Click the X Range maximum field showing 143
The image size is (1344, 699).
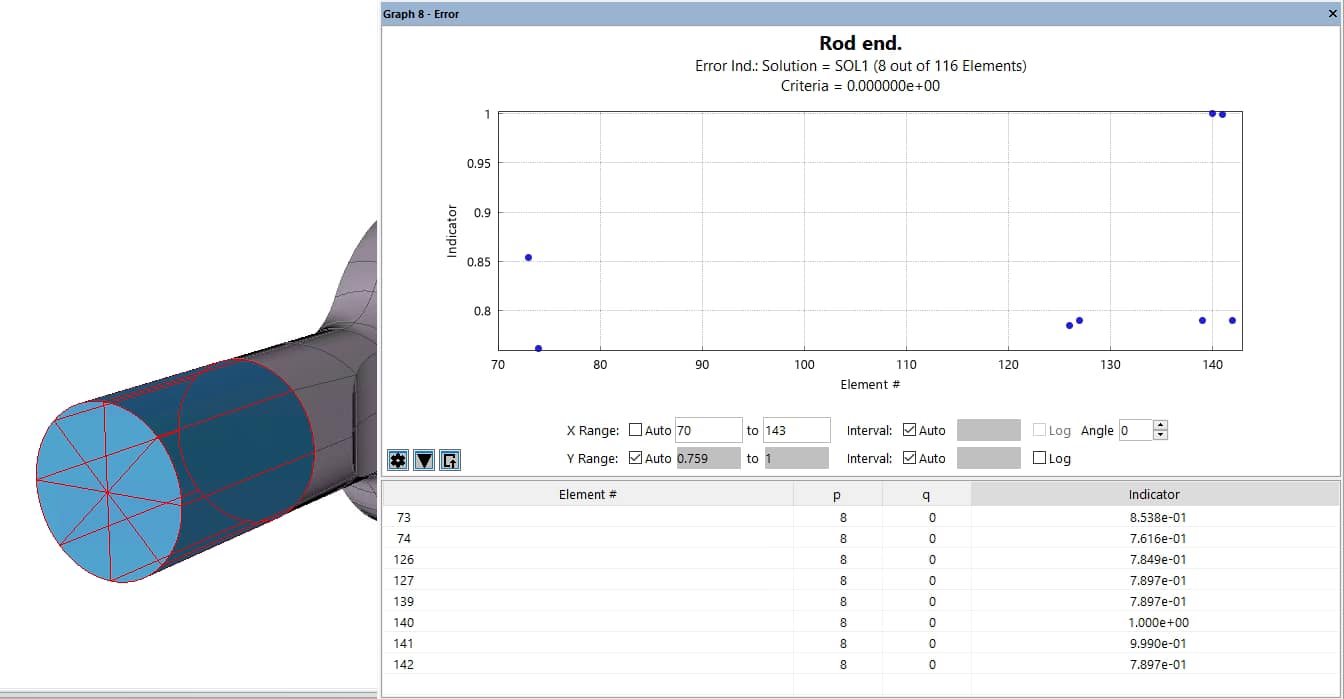click(x=795, y=431)
